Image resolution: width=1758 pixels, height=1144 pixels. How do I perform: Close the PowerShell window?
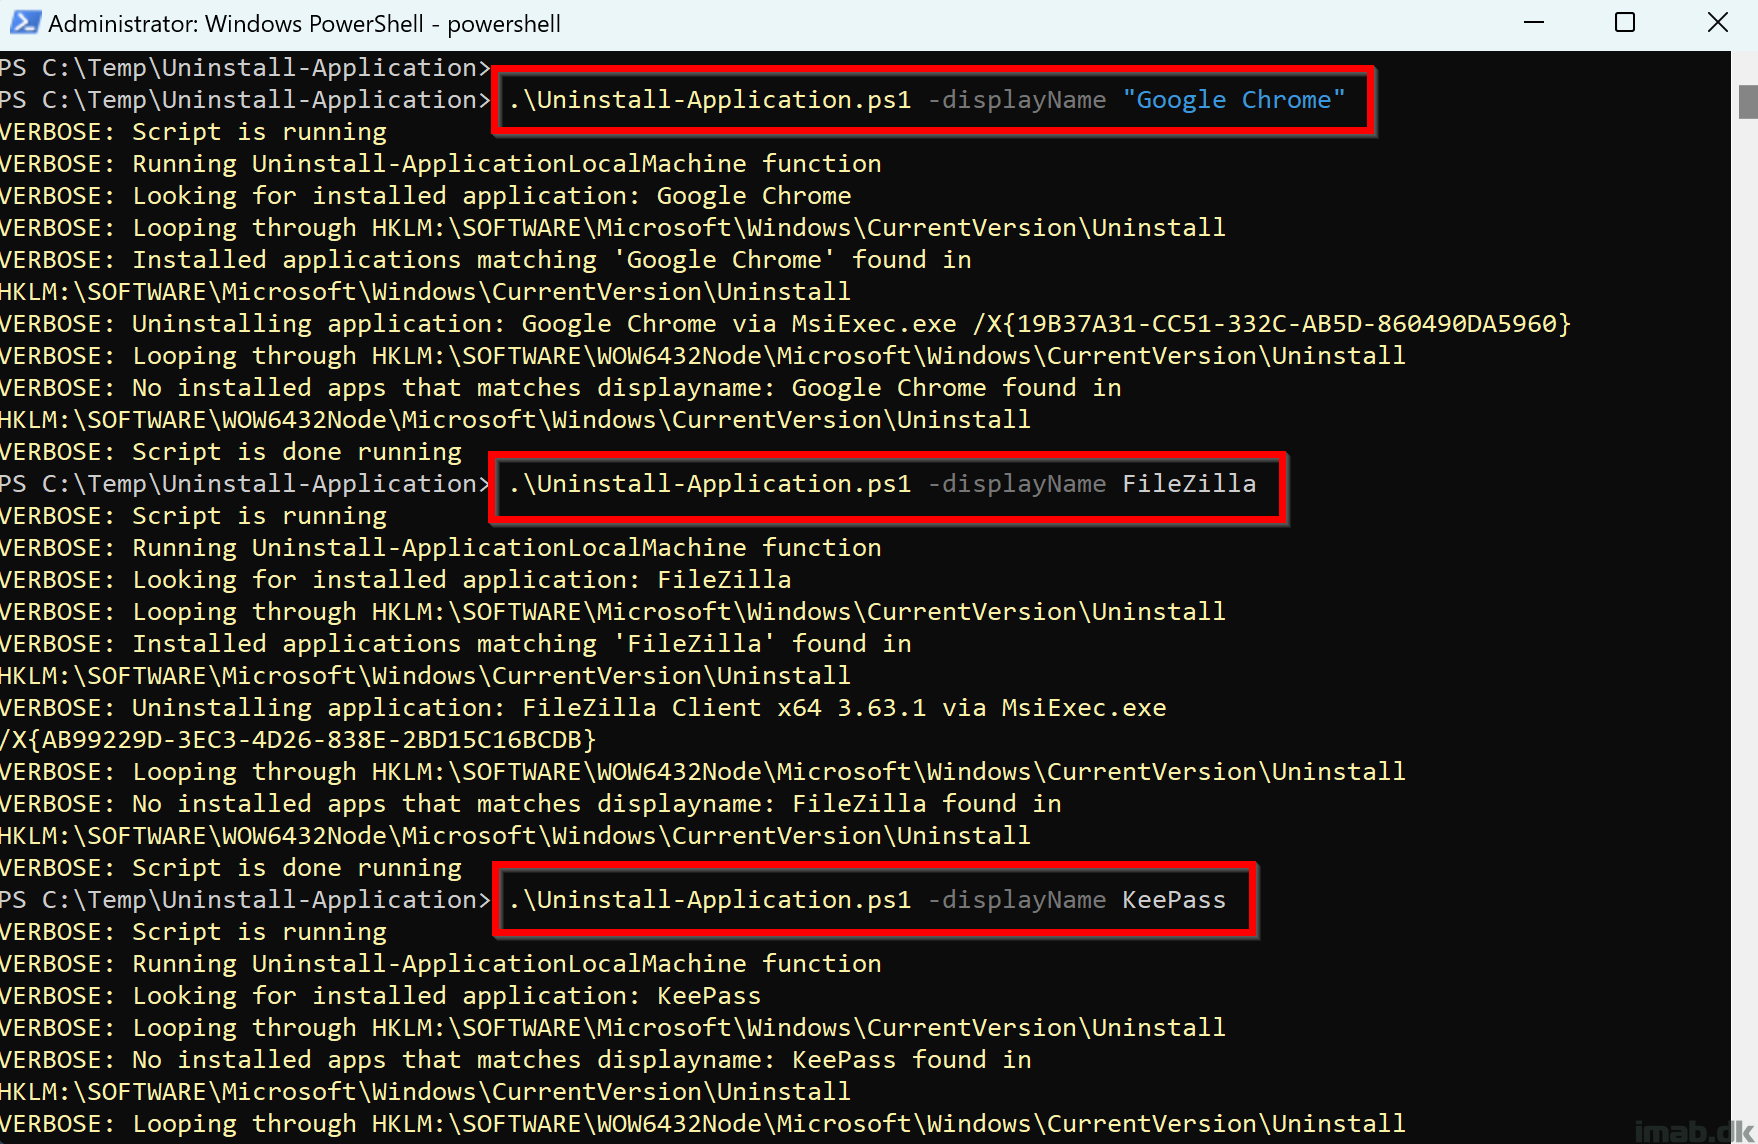(1717, 22)
